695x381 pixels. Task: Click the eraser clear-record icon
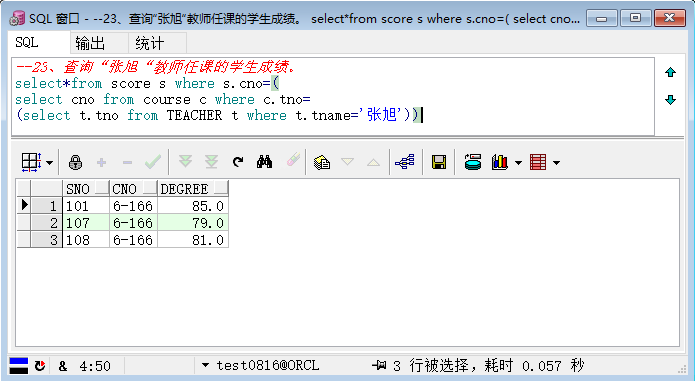[x=293, y=160]
